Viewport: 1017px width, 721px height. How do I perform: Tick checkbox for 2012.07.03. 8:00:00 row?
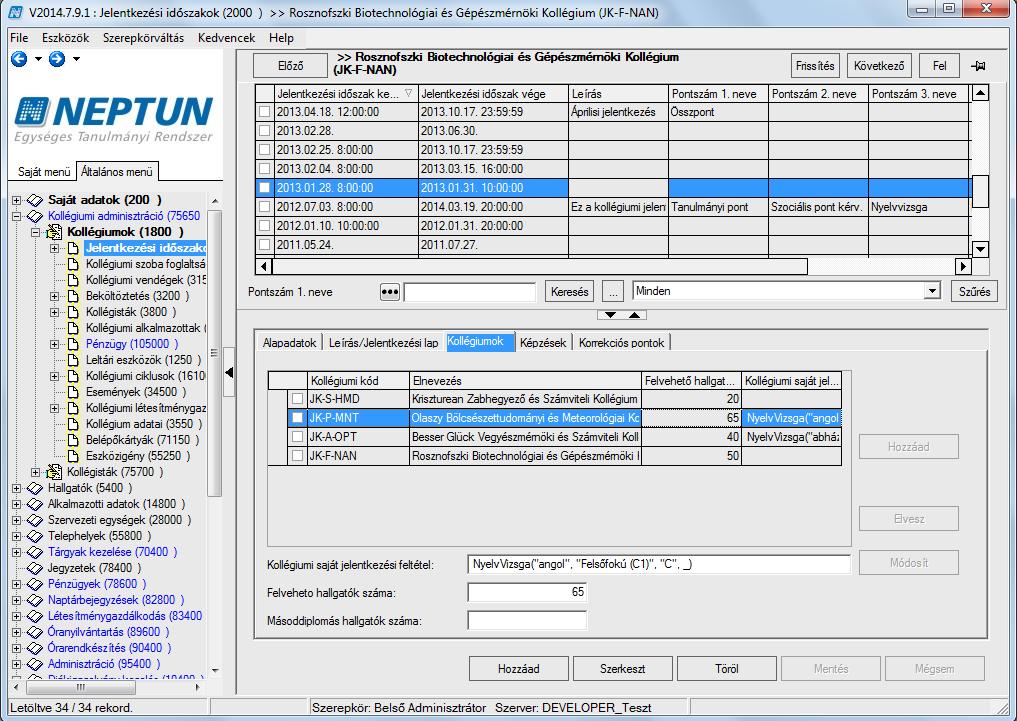coord(265,207)
